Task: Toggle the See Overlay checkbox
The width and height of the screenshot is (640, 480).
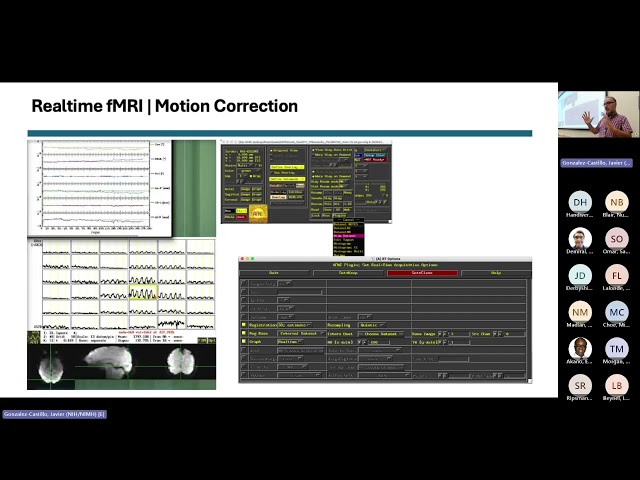Action: tap(271, 173)
